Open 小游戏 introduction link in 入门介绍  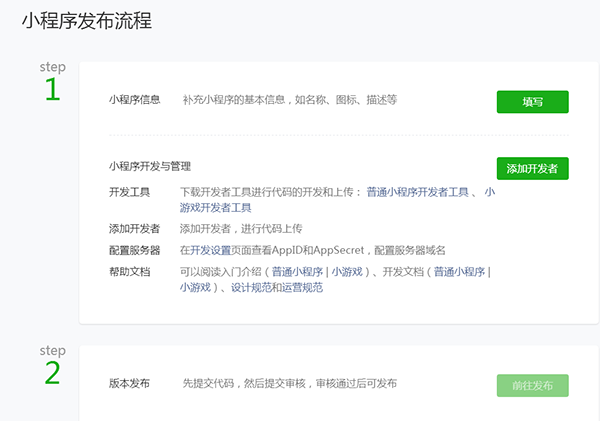coord(347,272)
